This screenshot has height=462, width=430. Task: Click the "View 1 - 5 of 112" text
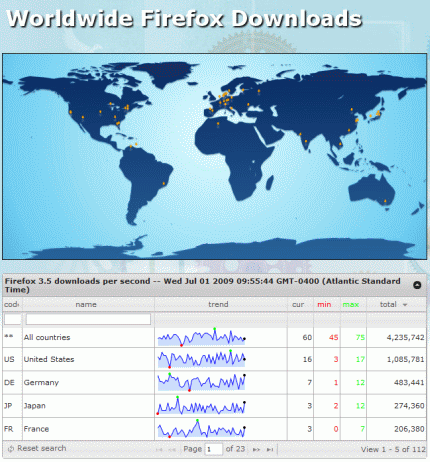coord(393,450)
